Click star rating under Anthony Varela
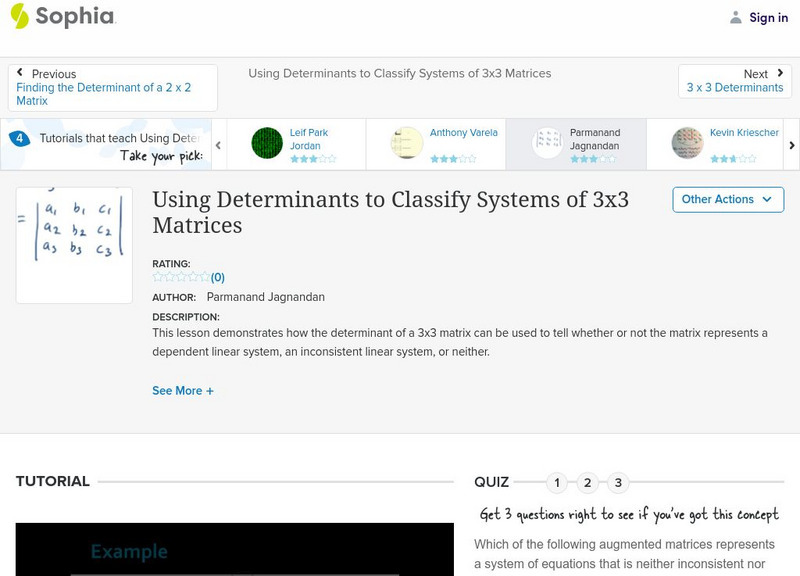This screenshot has height=576, width=800. click(x=453, y=159)
